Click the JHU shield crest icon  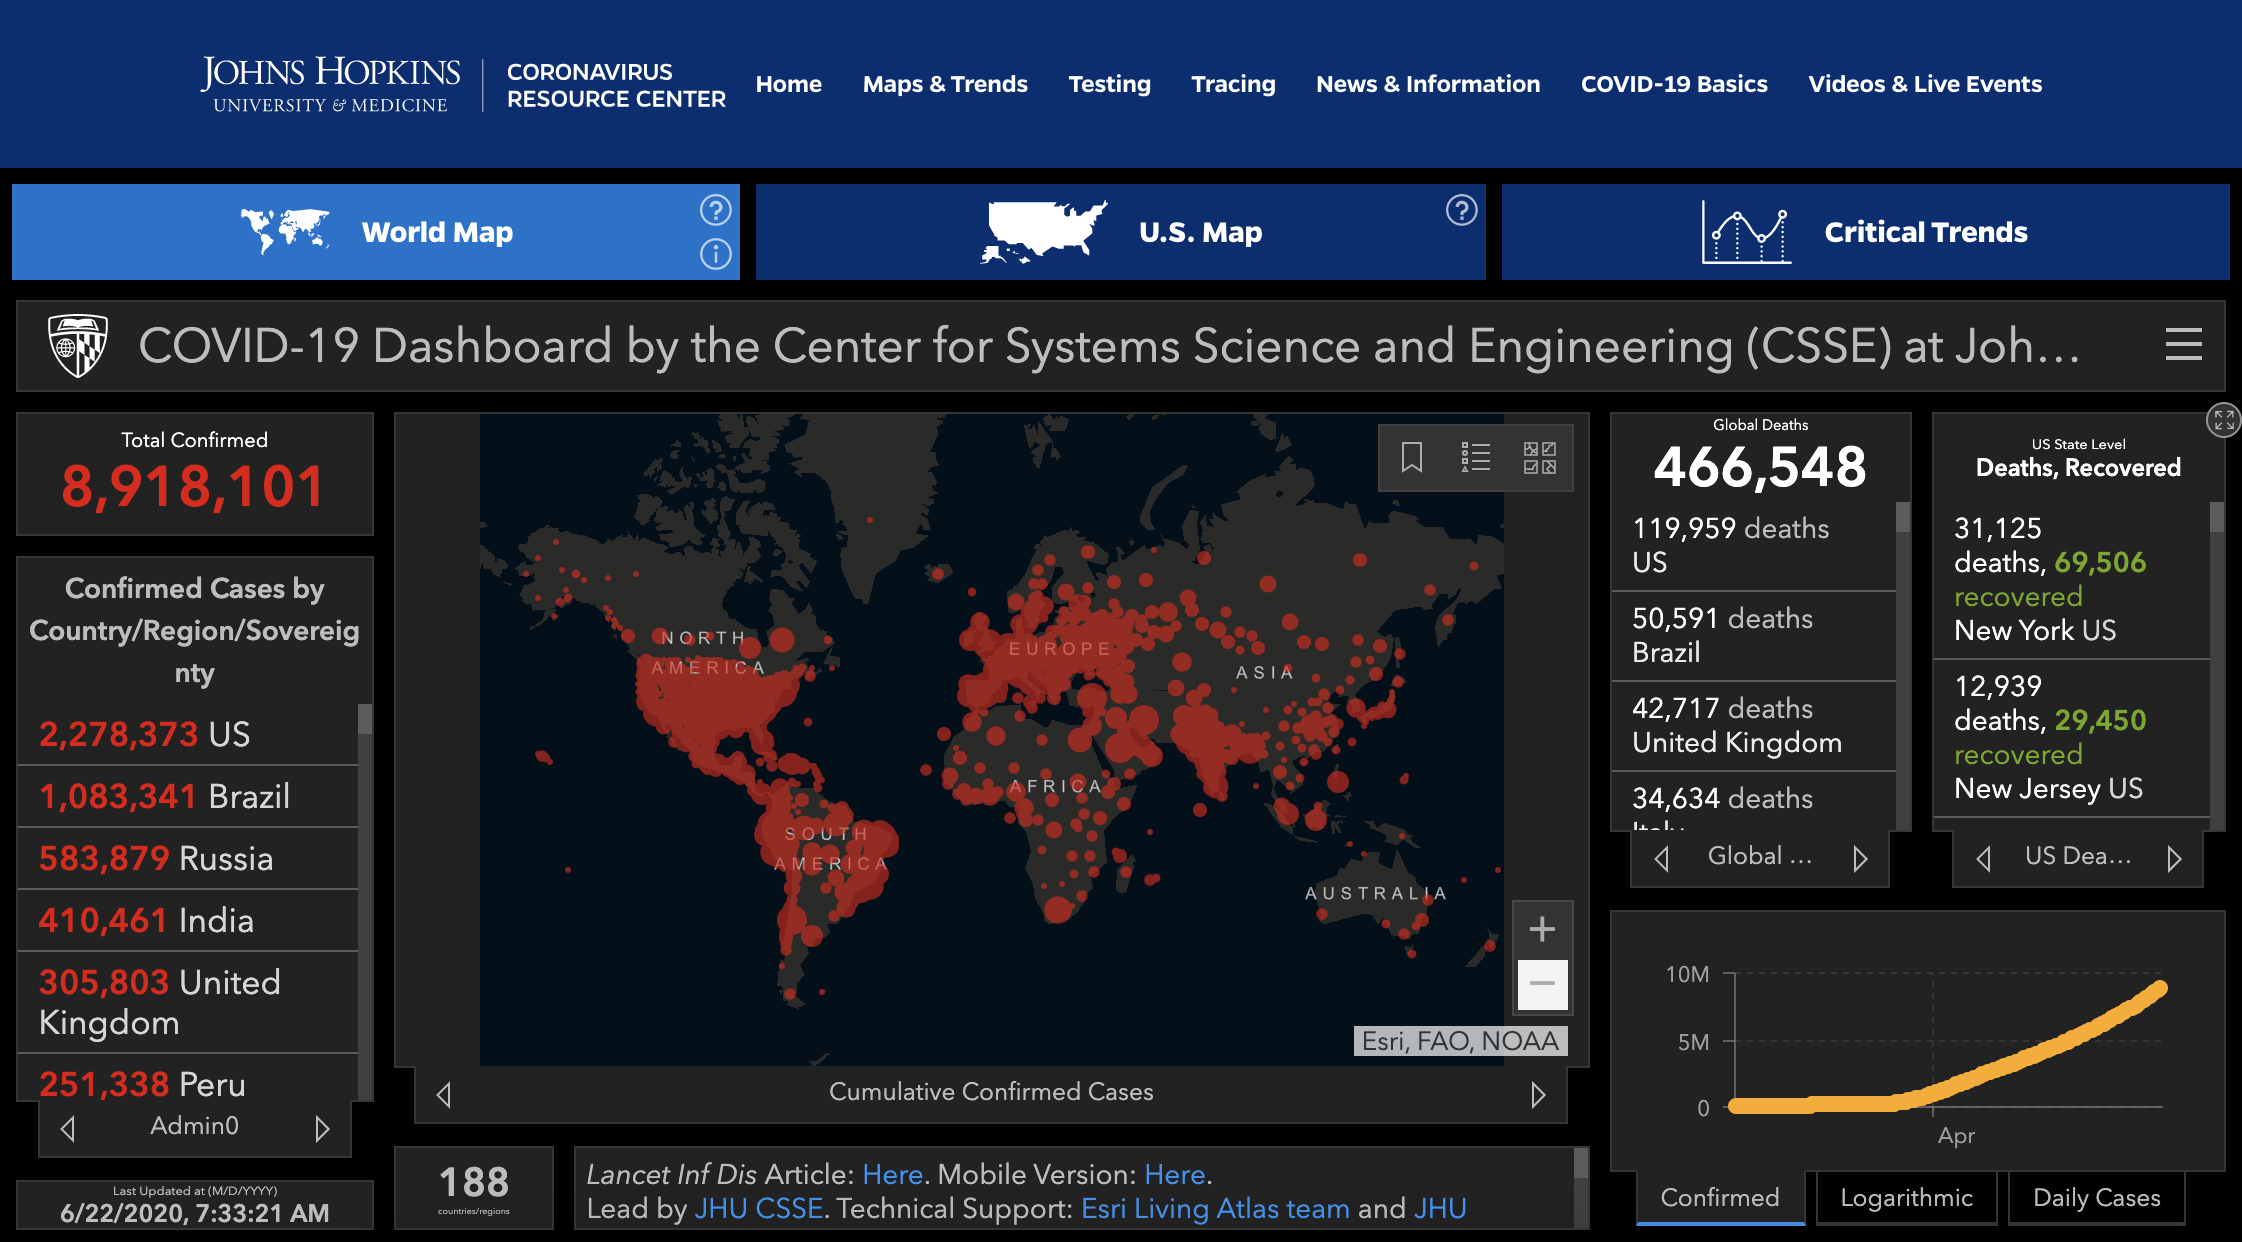(x=78, y=346)
